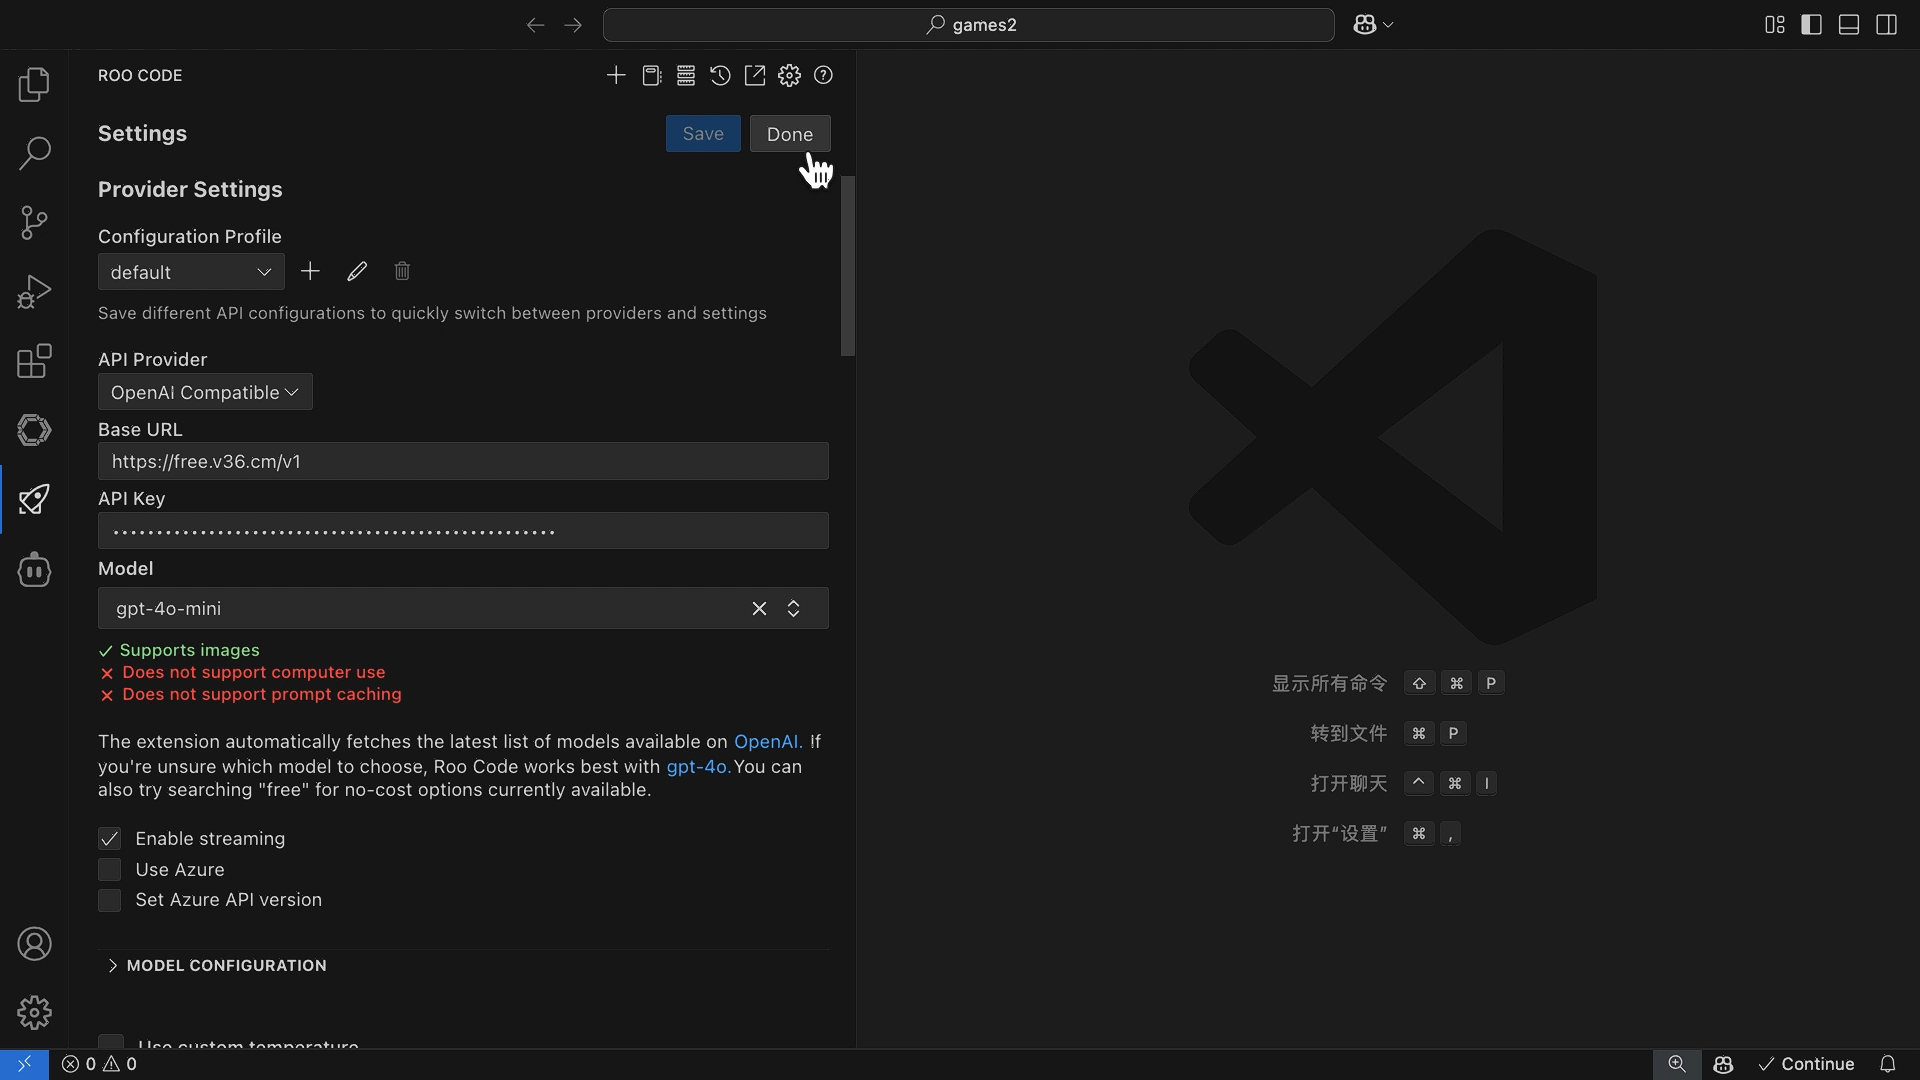Open the remote window indicator
This screenshot has height=1080, width=1920.
pyautogui.click(x=24, y=1064)
